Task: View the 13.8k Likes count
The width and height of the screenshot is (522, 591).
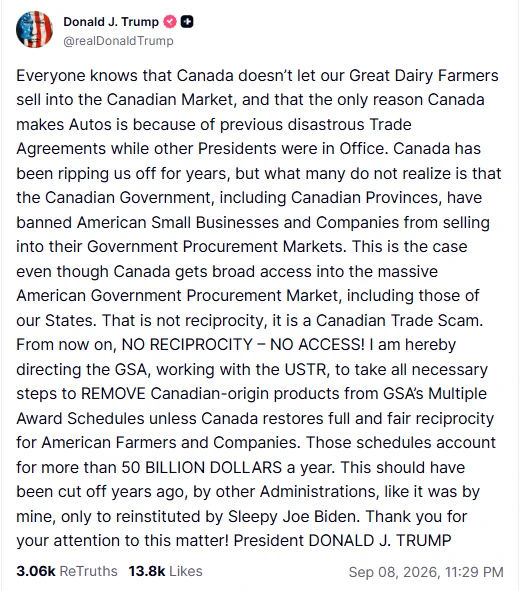Action: 147,571
